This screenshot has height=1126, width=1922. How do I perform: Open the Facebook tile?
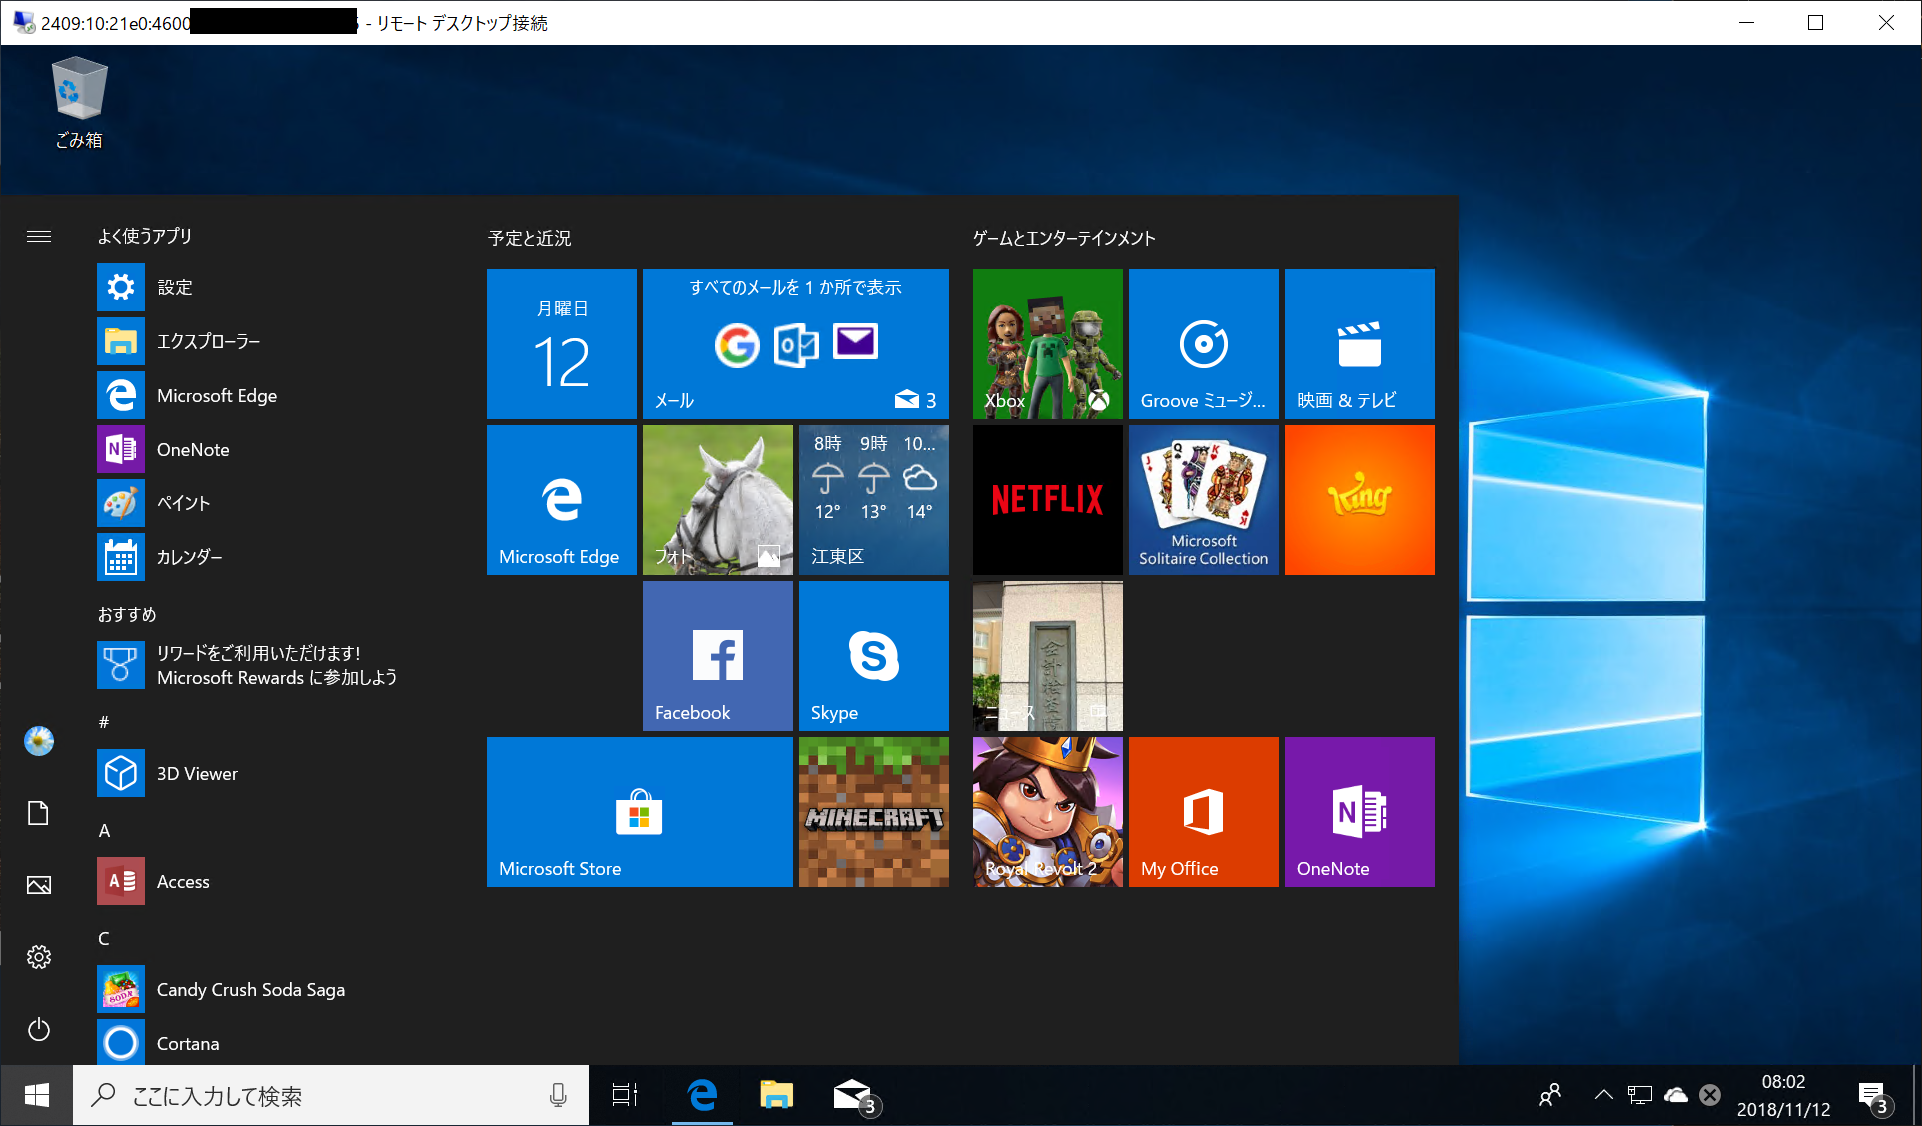click(x=717, y=655)
